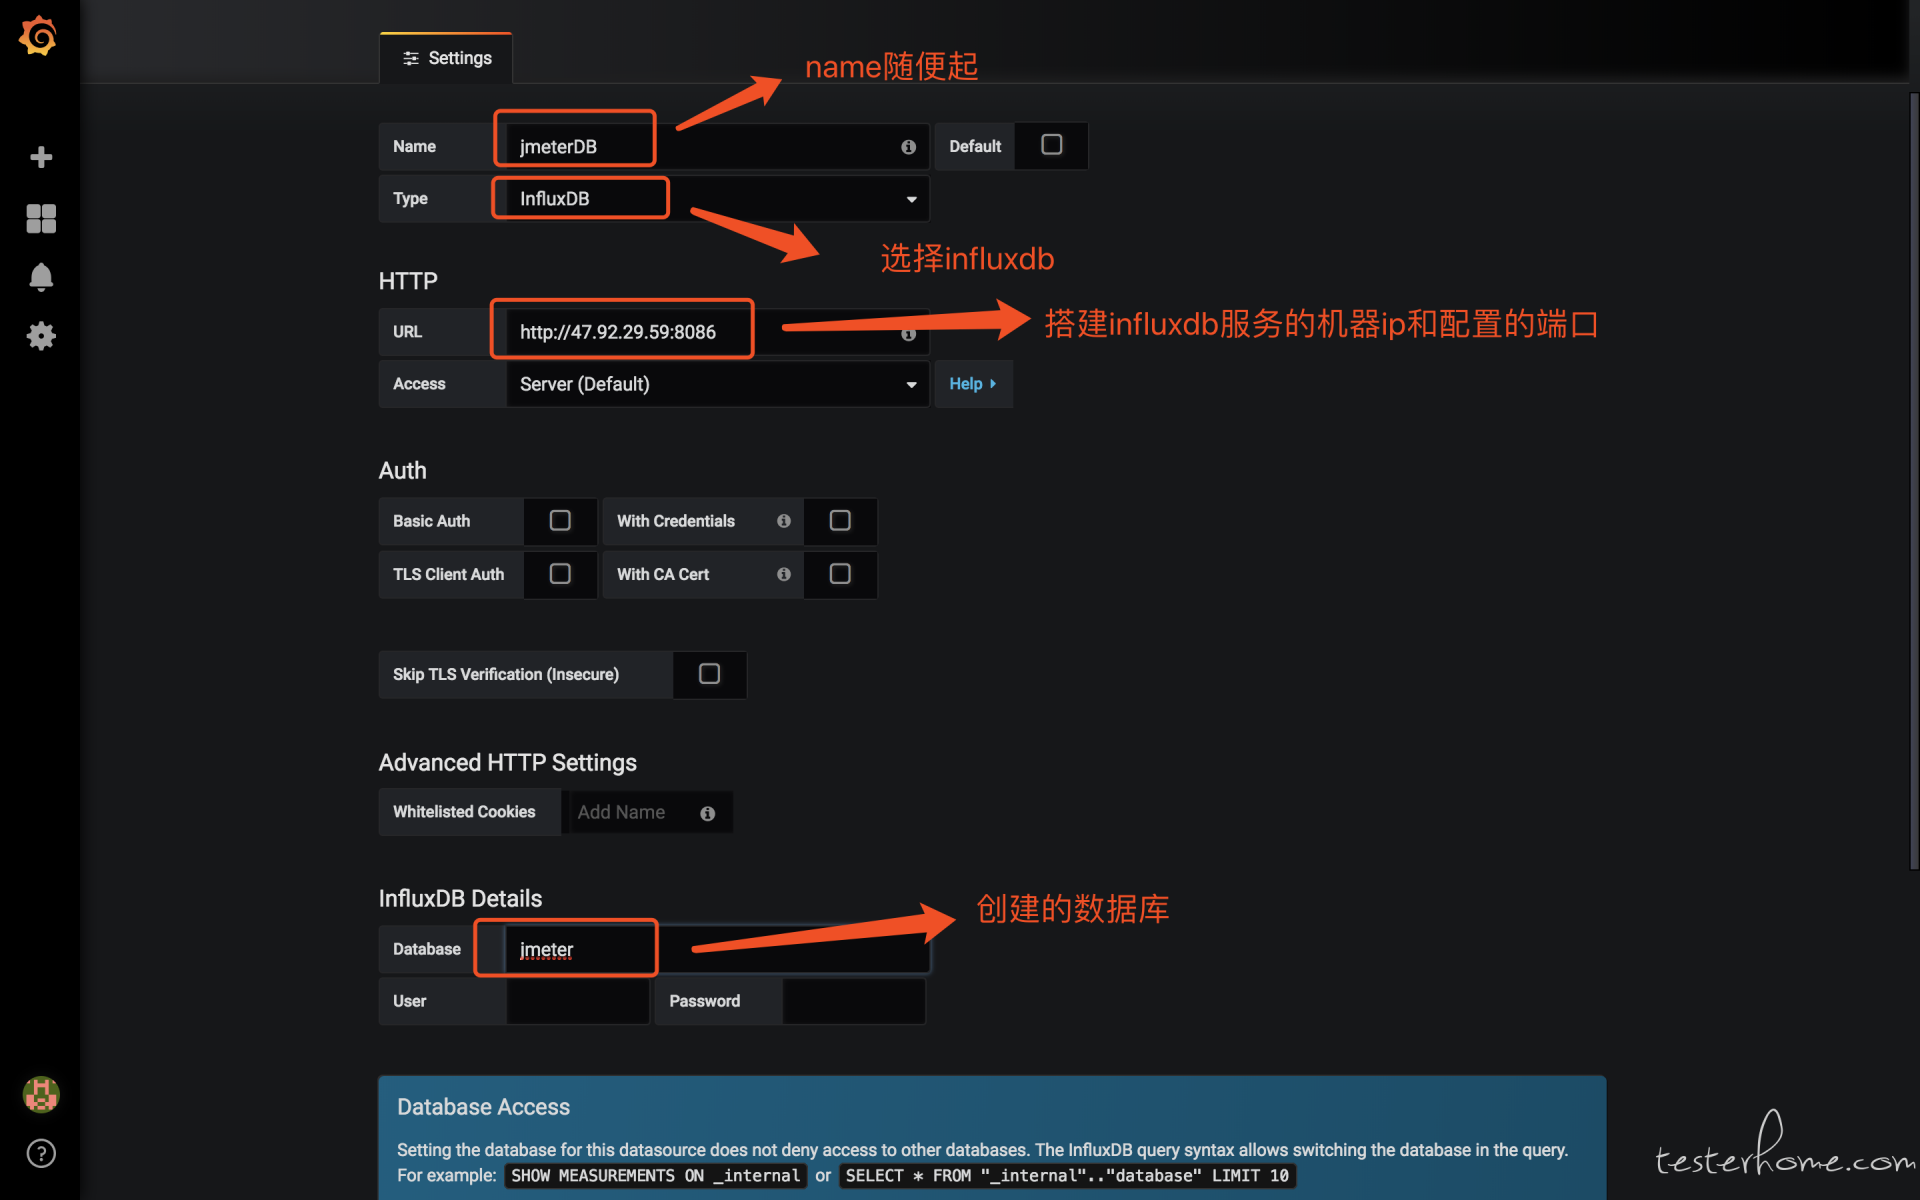This screenshot has height=1200, width=1920.
Task: Enable Skip TLS Verification checkbox
Action: pos(709,674)
